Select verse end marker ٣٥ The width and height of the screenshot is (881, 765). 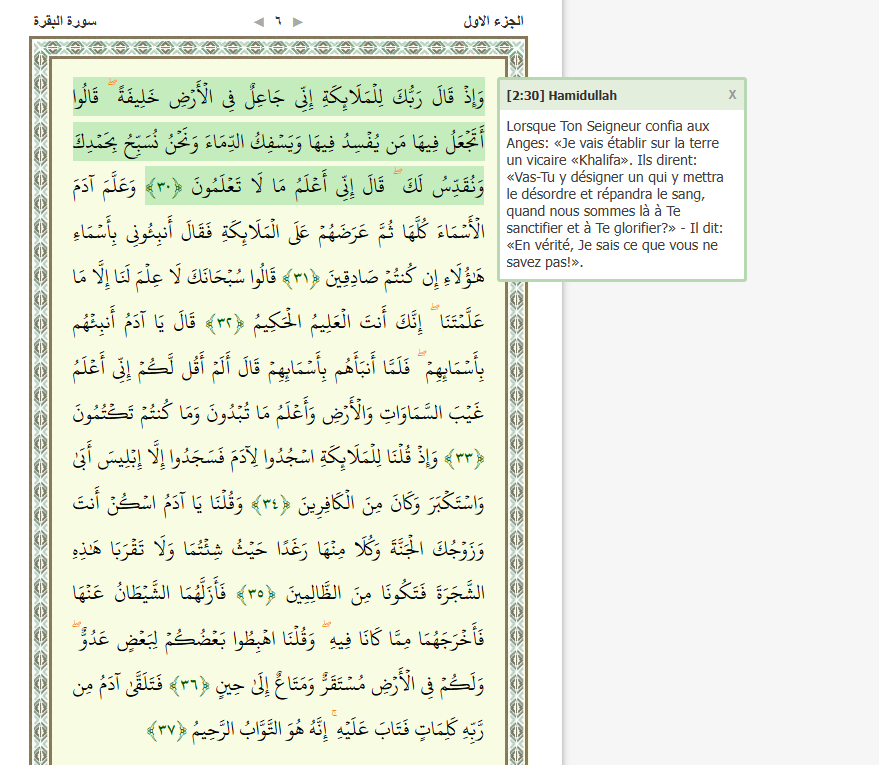[x=256, y=594]
